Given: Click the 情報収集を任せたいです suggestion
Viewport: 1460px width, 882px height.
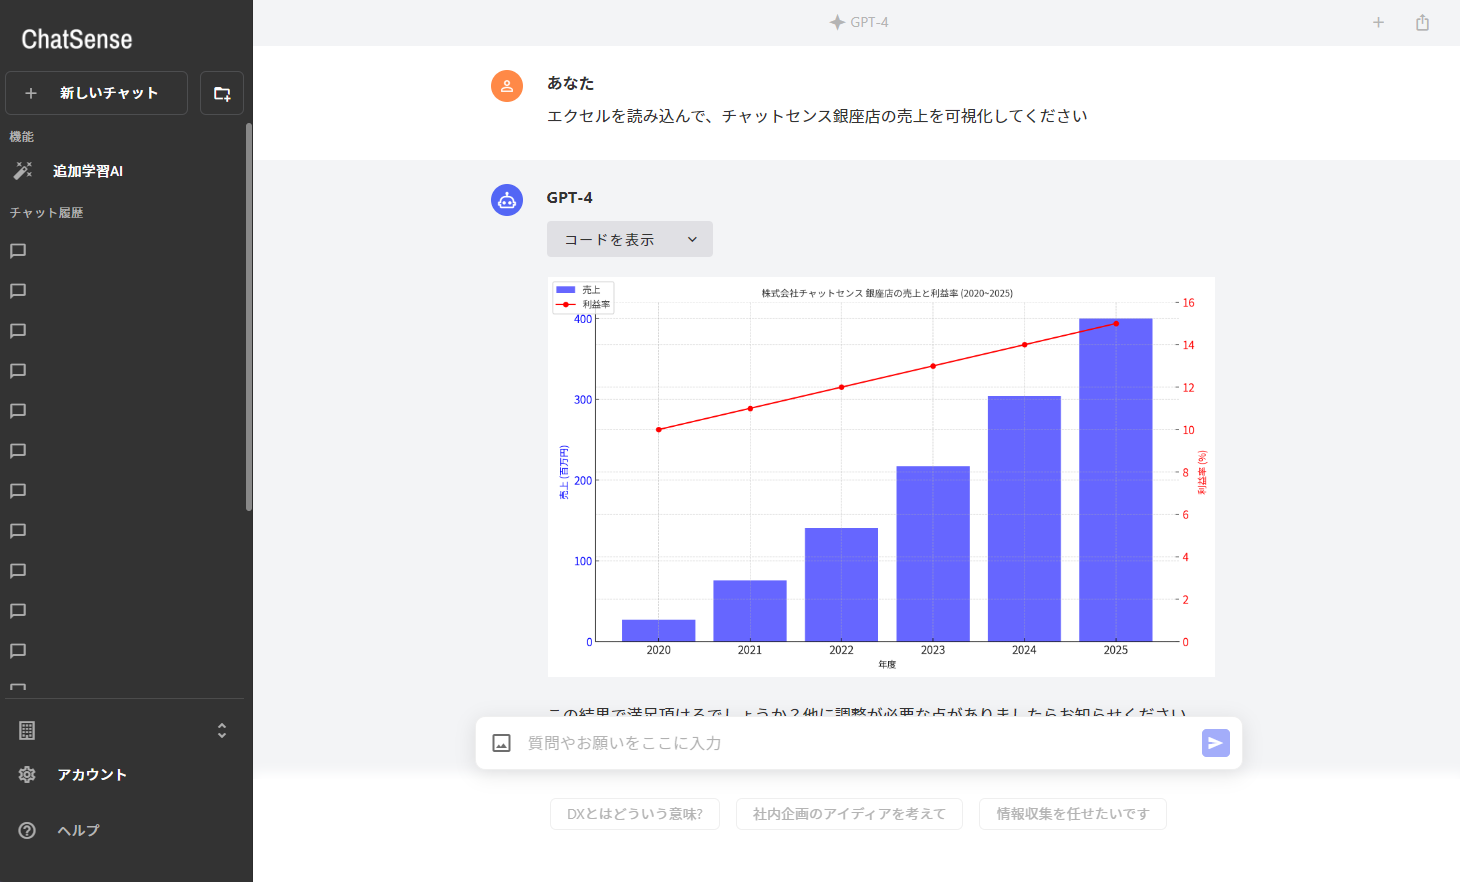Looking at the screenshot, I should click(x=1072, y=813).
